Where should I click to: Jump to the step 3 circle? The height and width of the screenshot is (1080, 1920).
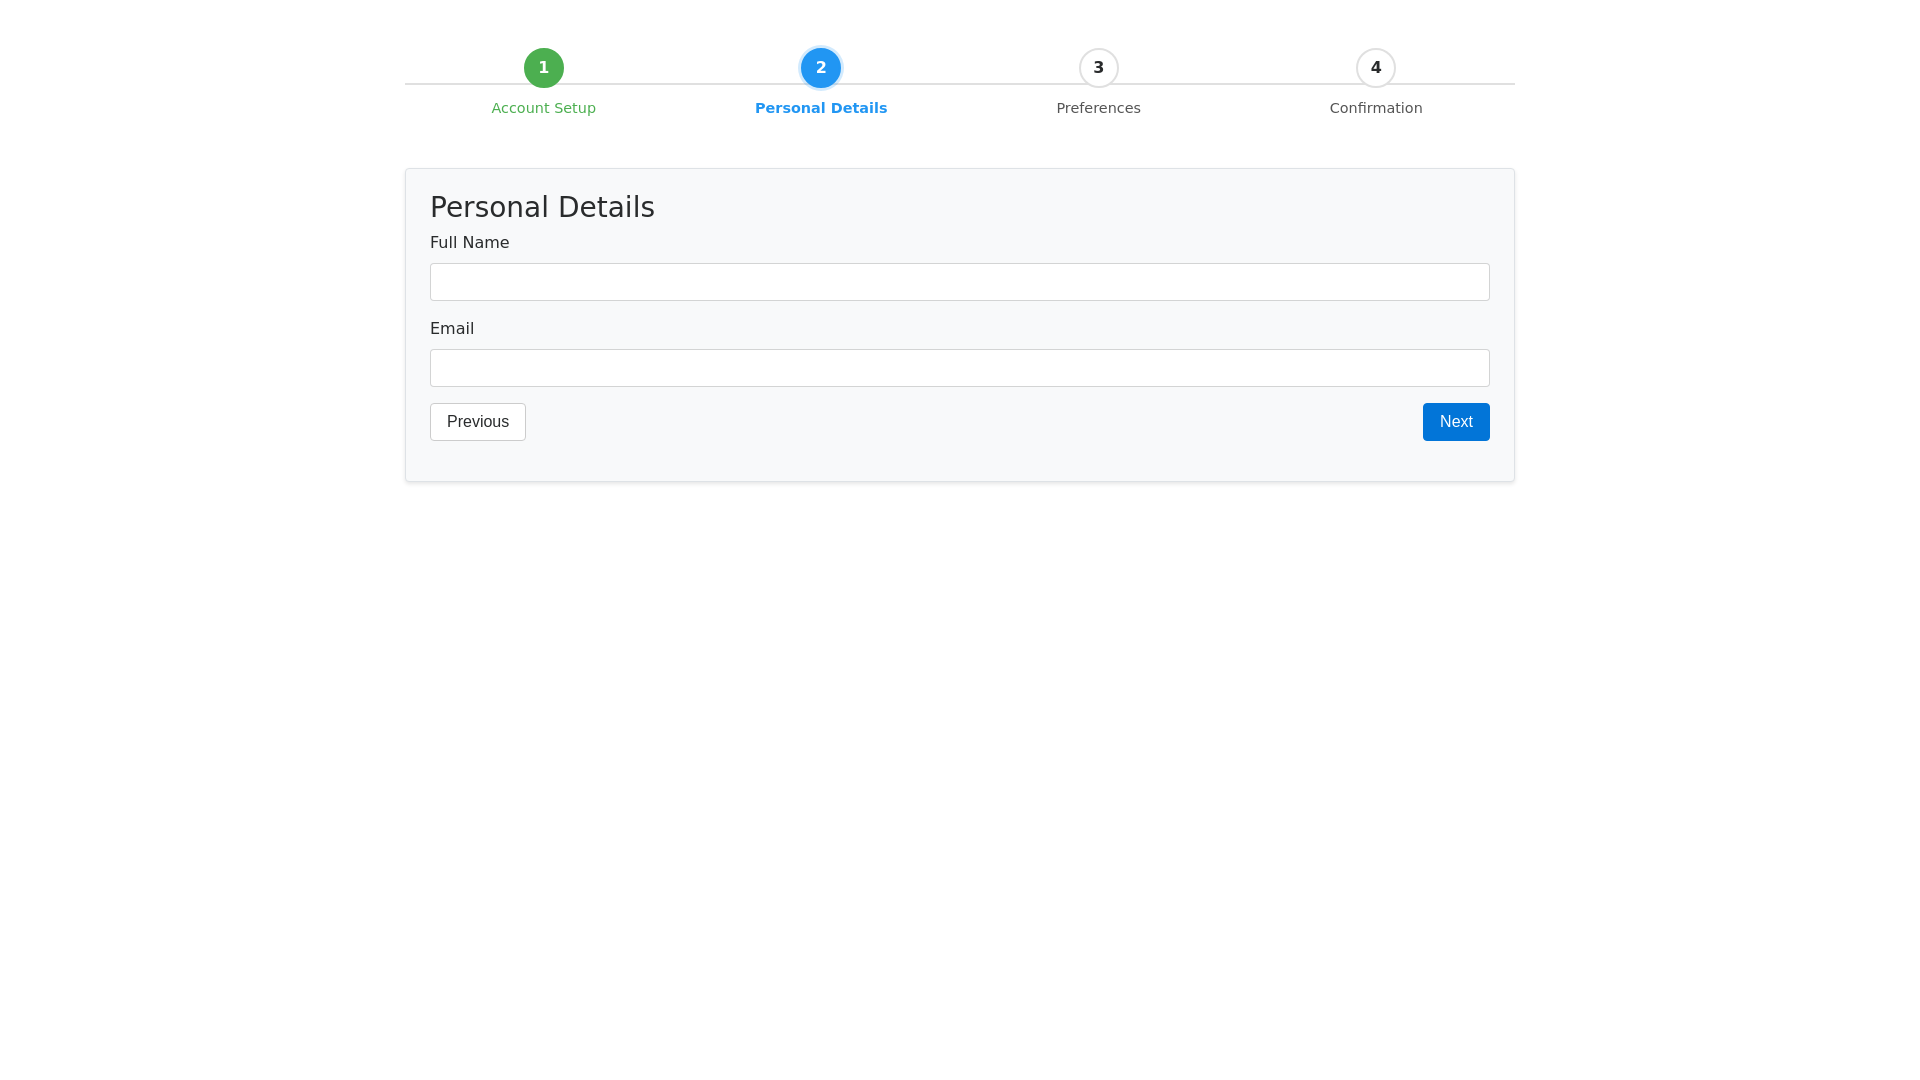[1098, 68]
